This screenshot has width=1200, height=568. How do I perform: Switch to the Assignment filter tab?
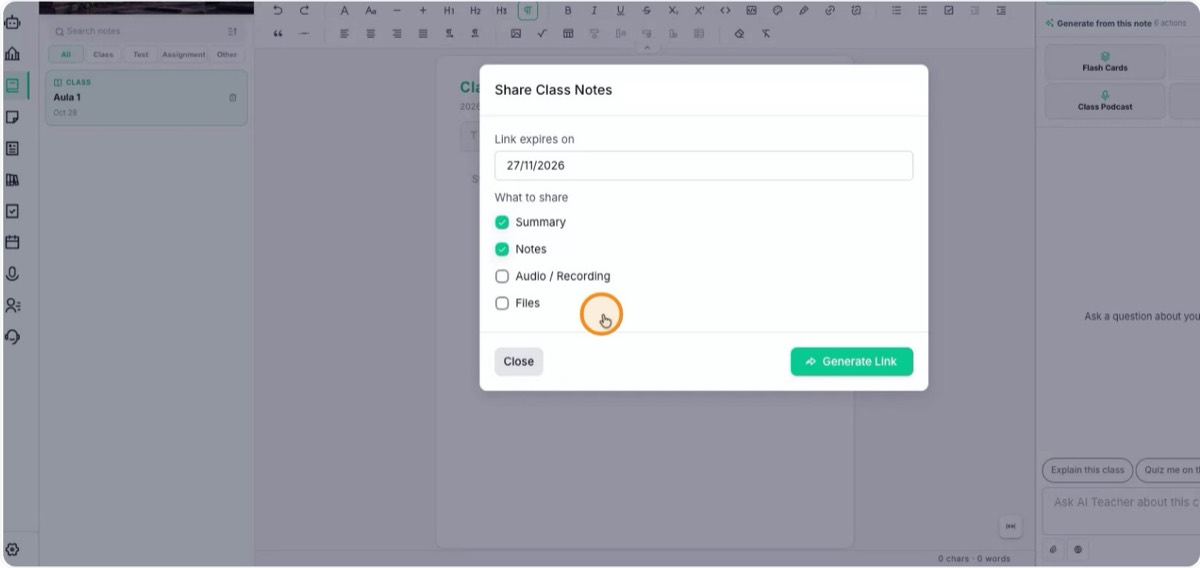(184, 55)
